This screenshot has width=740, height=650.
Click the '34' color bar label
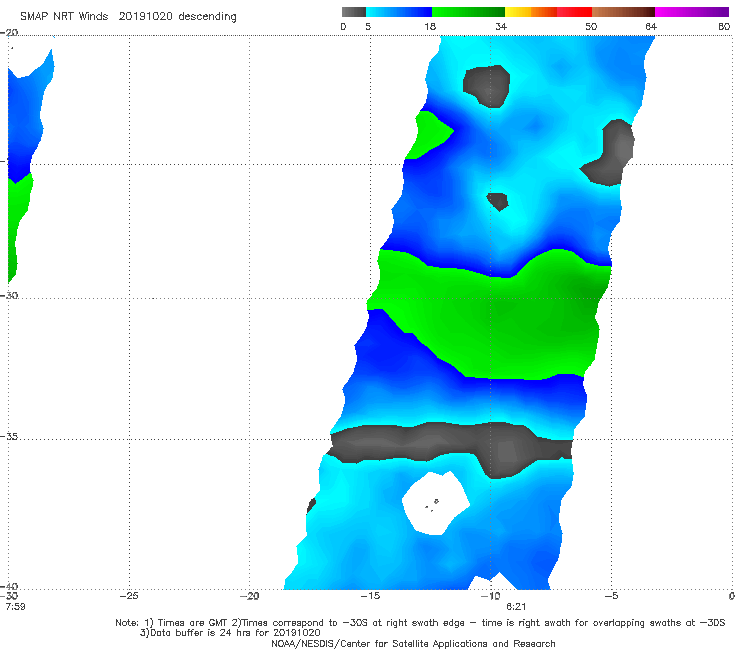click(x=501, y=26)
